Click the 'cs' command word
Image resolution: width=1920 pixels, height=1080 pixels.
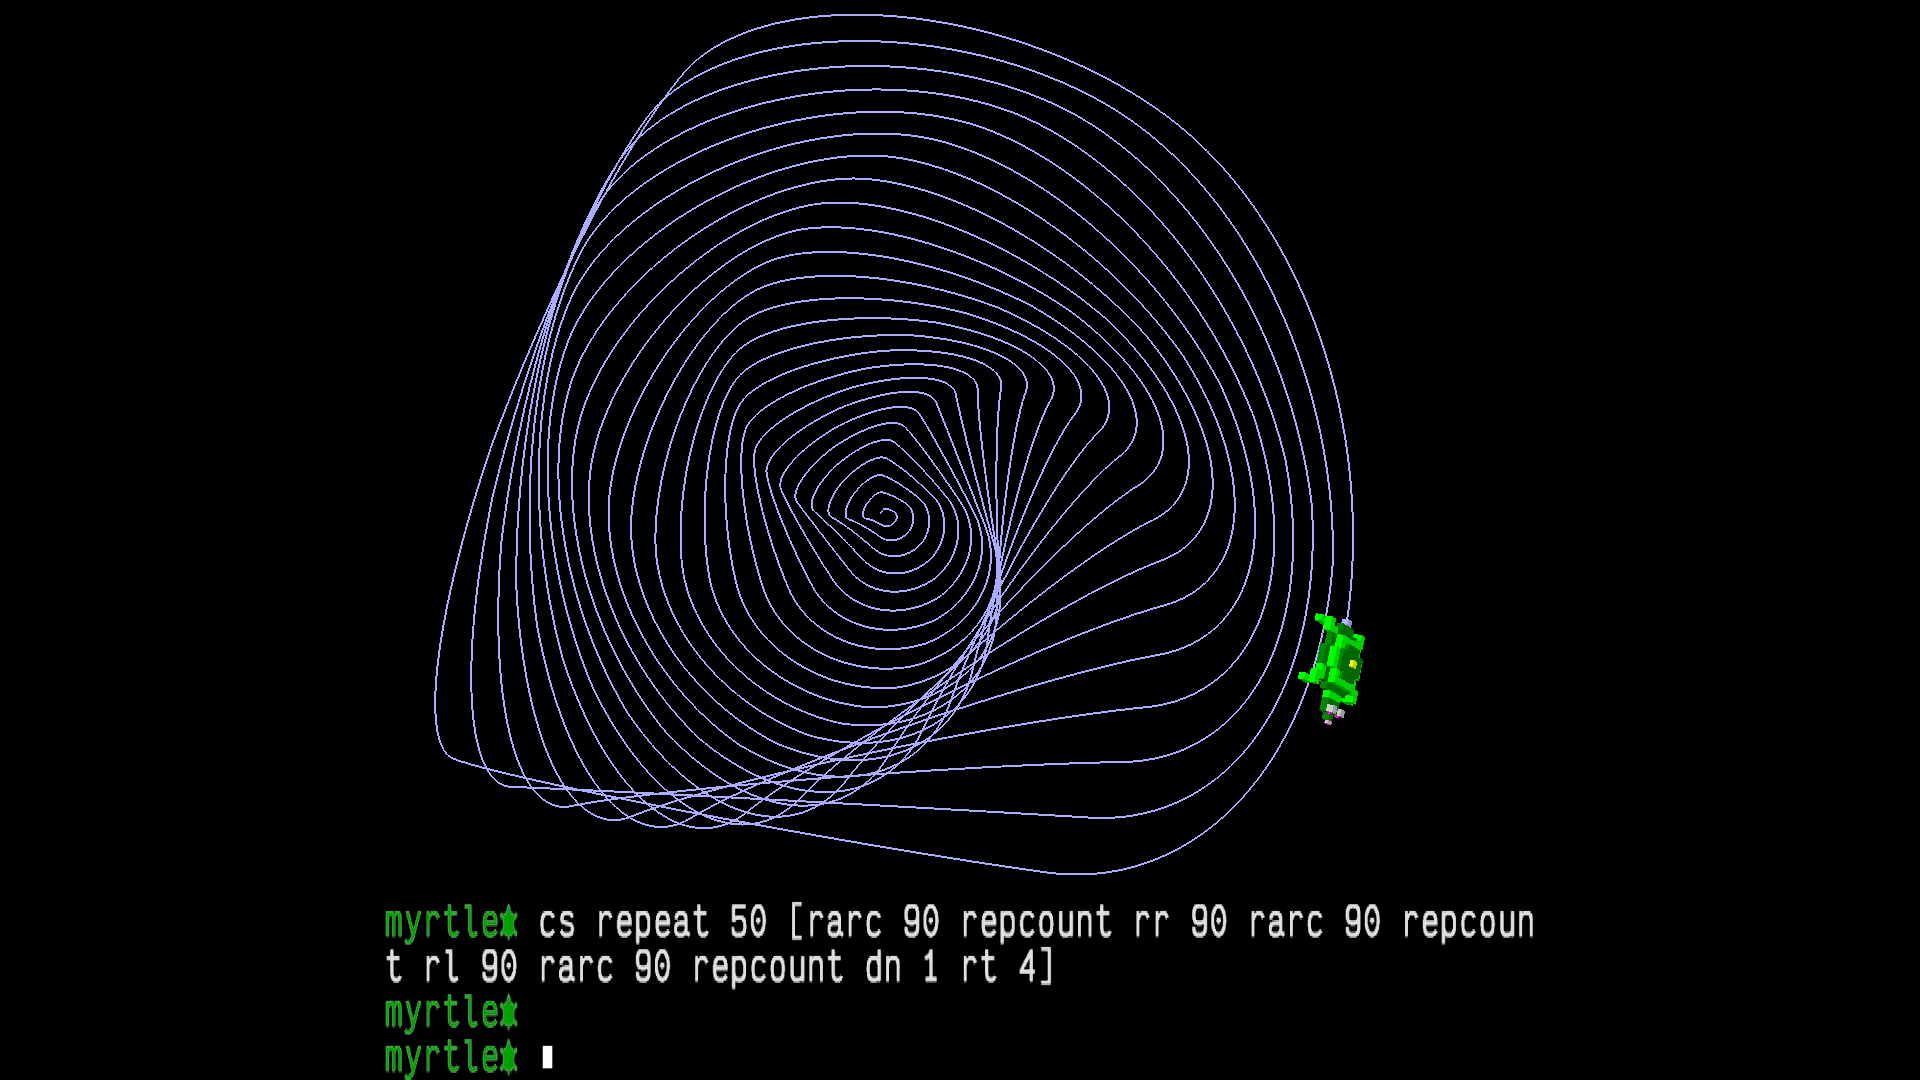(556, 923)
